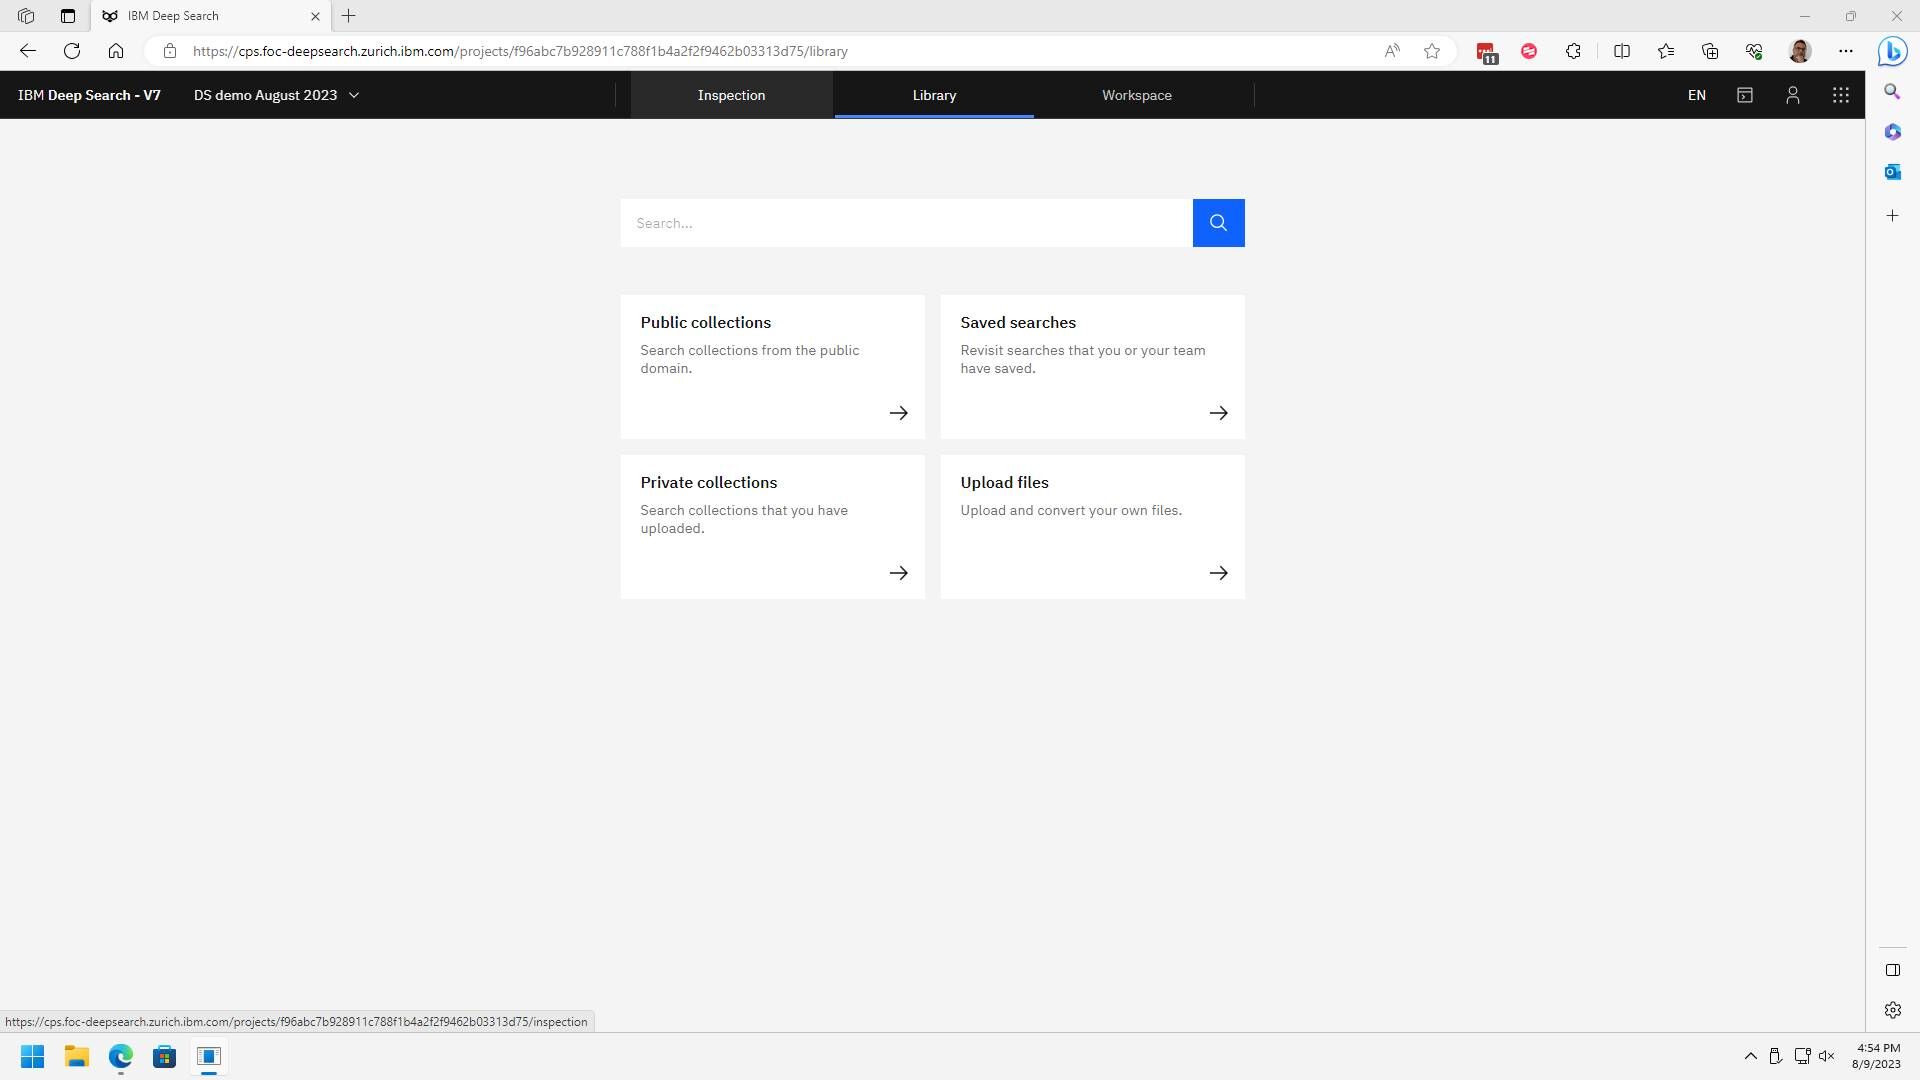1920x1080 pixels.
Task: Open browser Collections
Action: click(1710, 51)
